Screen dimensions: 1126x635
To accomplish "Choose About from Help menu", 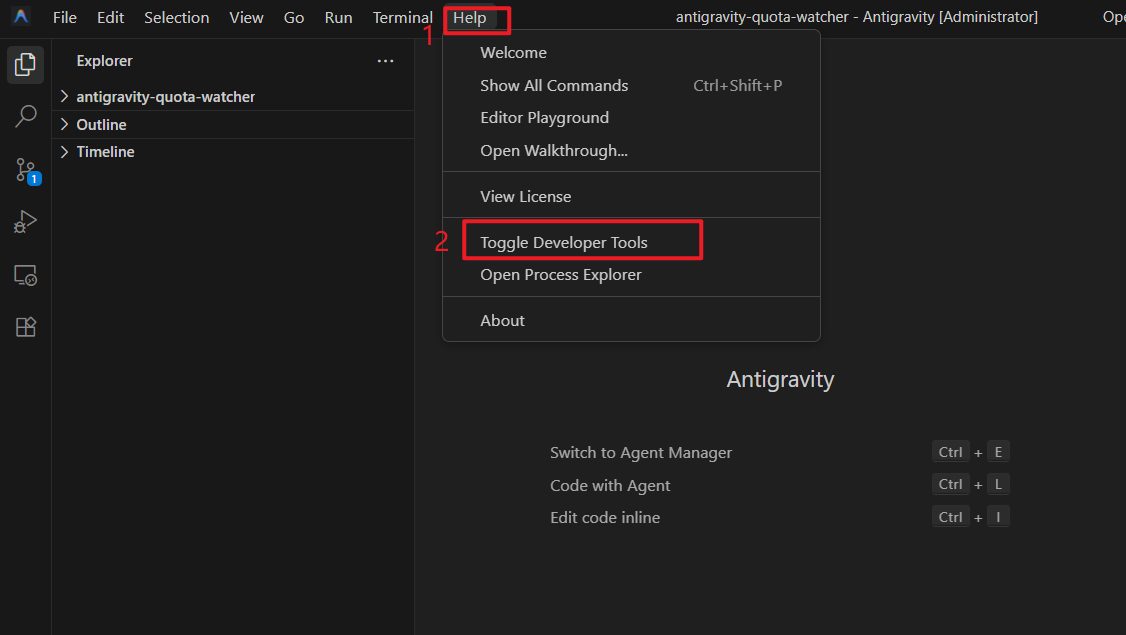I will click(x=631, y=320).
